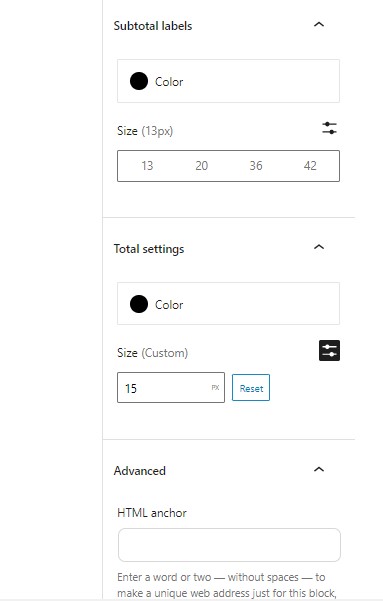
Task: Click the HTML anchor text field
Action: pos(229,545)
